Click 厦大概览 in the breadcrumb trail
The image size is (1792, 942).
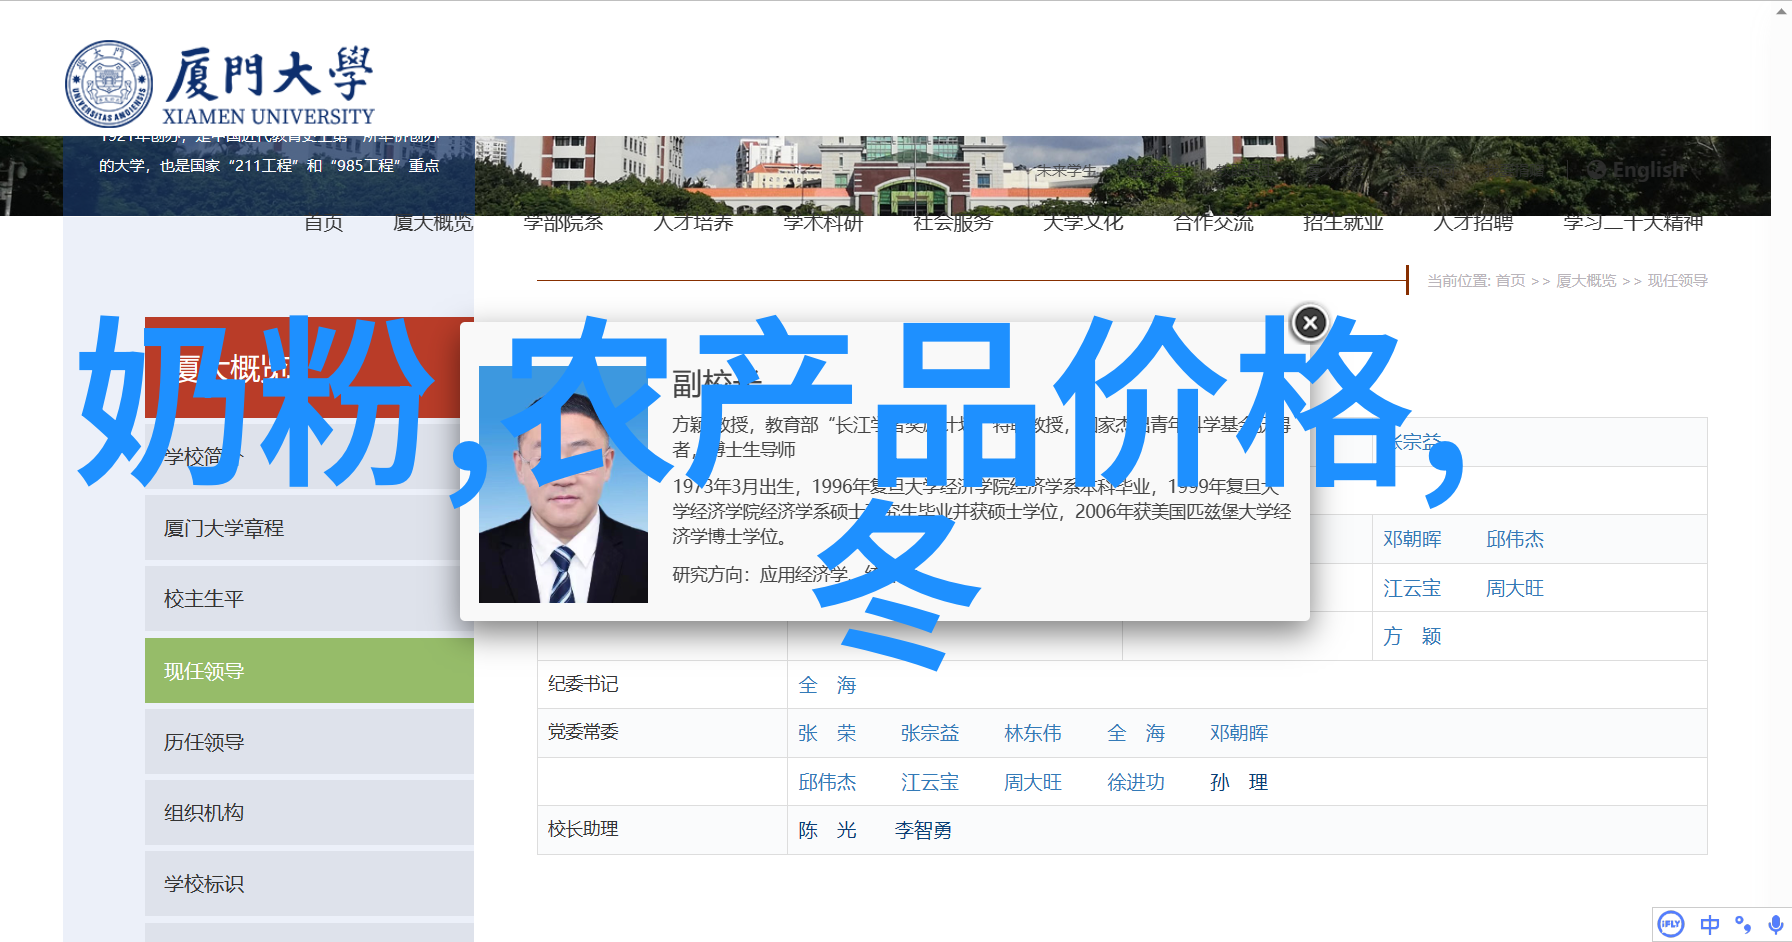[1586, 281]
